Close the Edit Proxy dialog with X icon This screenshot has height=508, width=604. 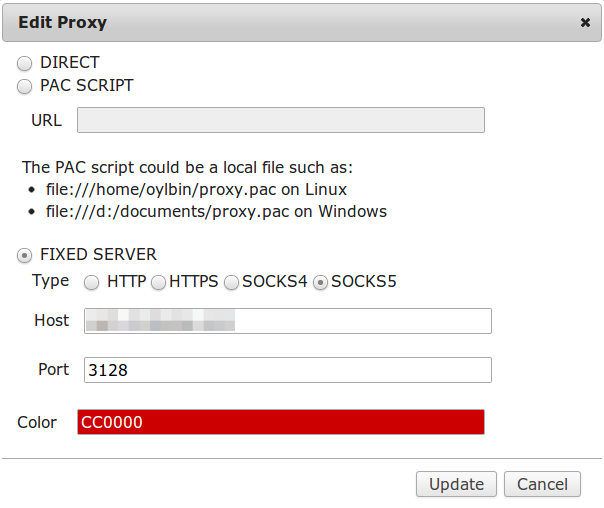585,23
